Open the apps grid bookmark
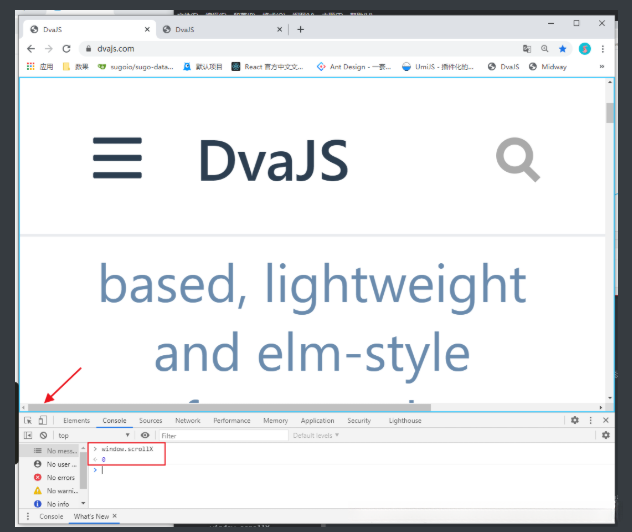 (40, 66)
